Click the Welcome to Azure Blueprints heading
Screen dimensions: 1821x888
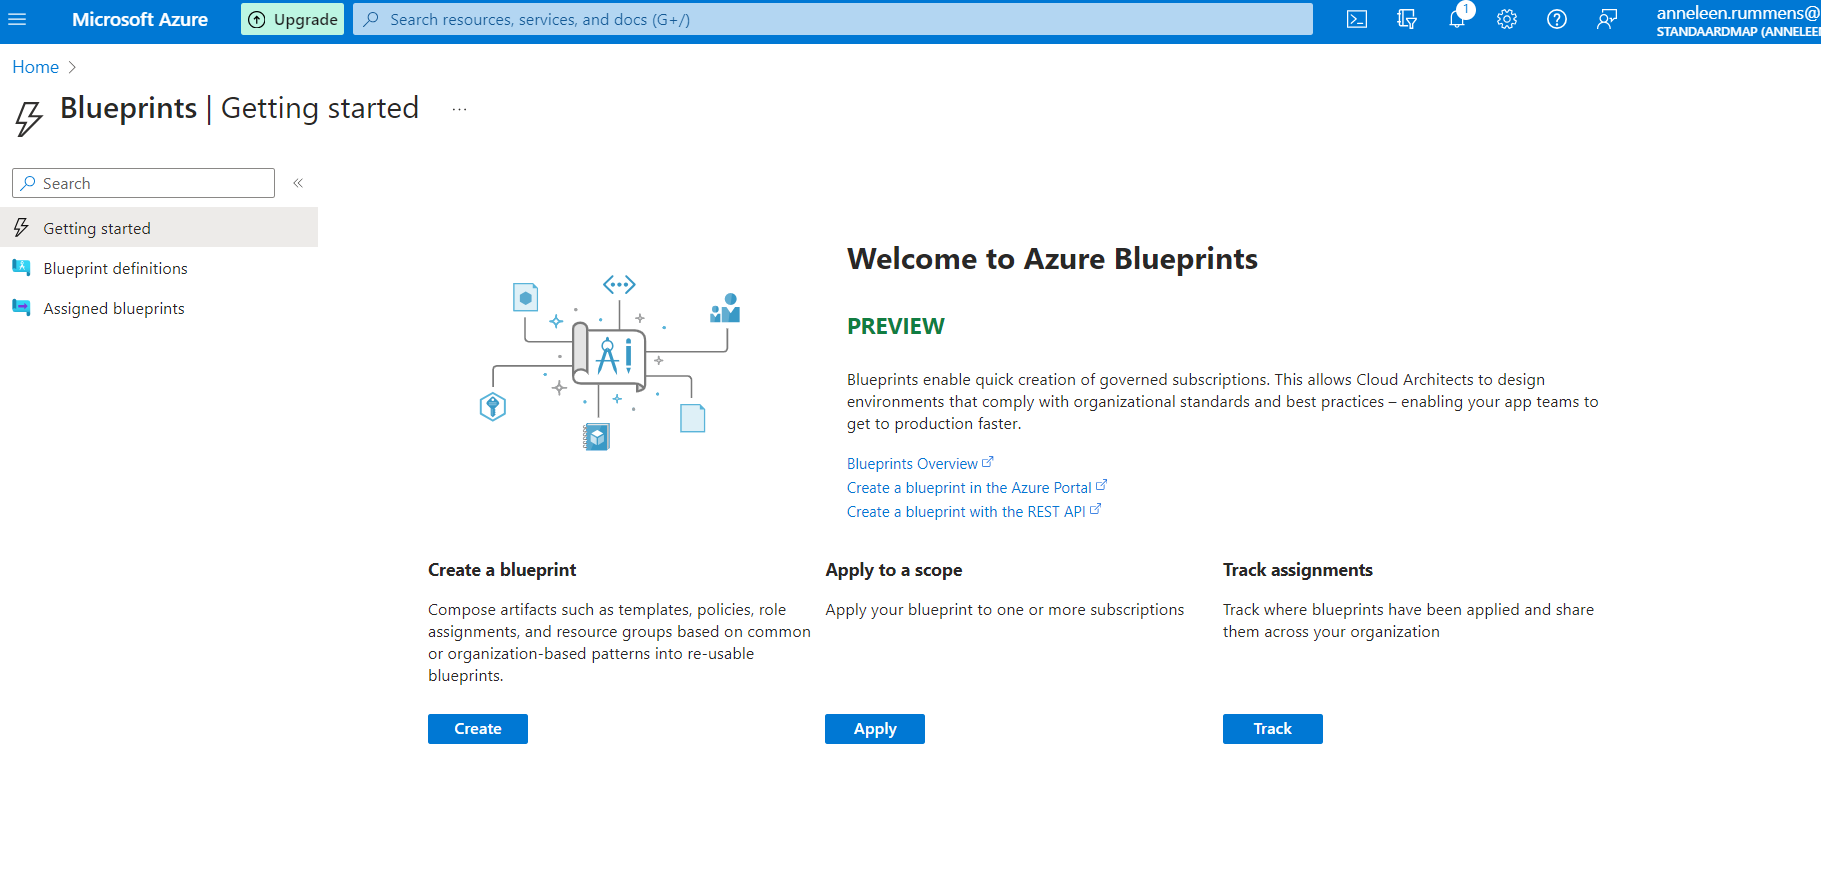coord(1052,259)
